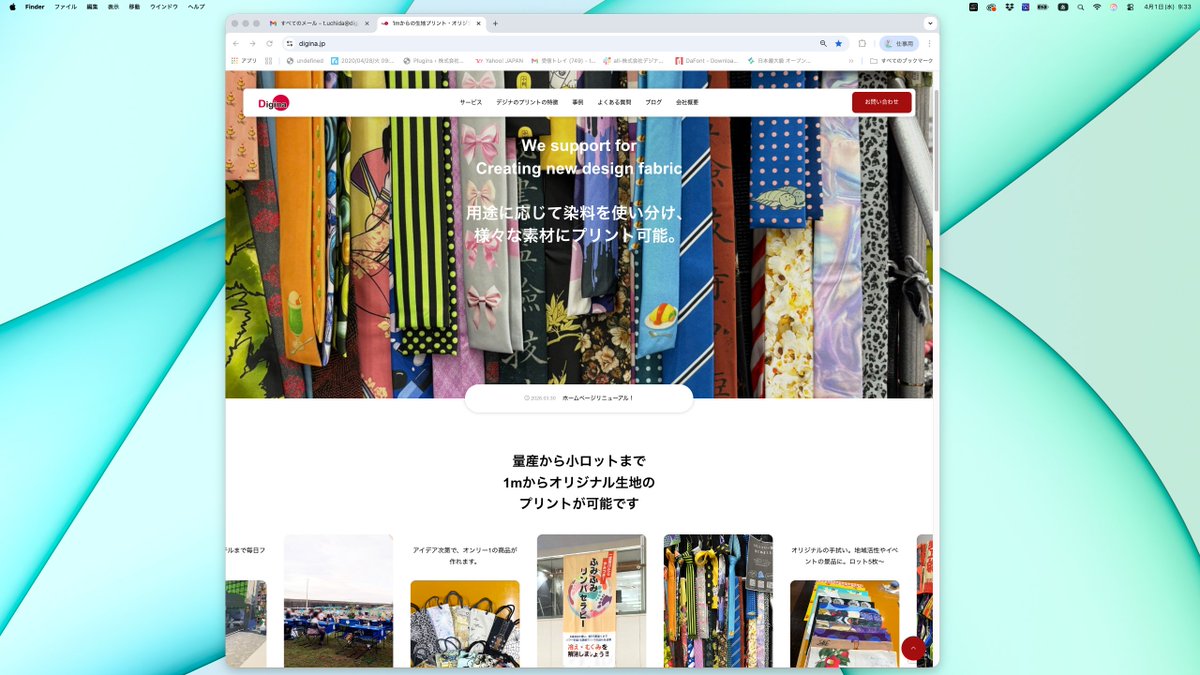1200x675 pixels.
Task: Click the zoom magnifier icon in address bar
Action: pos(824,44)
